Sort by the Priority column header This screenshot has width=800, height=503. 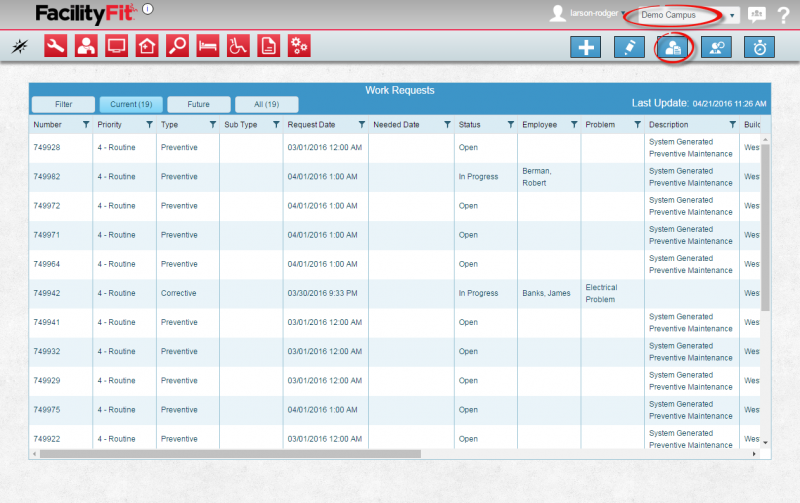110,124
